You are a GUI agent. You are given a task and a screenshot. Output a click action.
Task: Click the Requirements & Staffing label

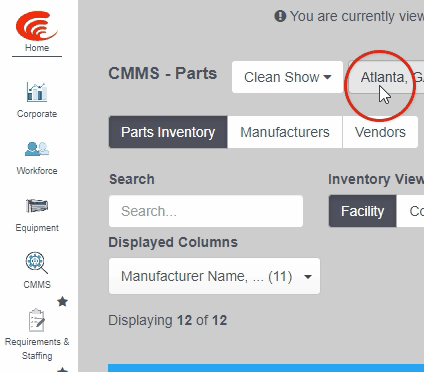(37, 349)
